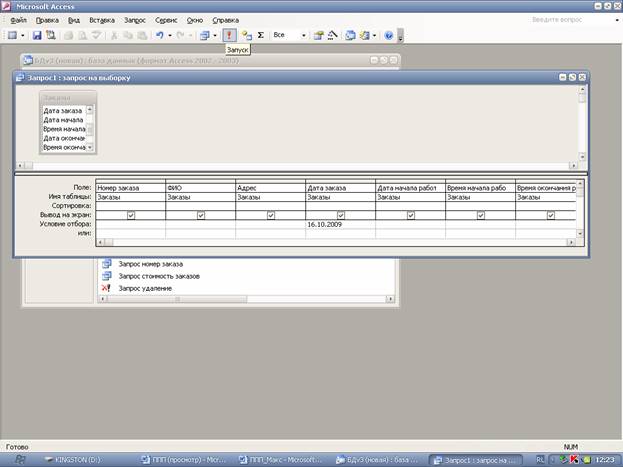This screenshot has width=623, height=467.
Task: Select 'Запрос стоимость заказов' in database window
Action: [158, 275]
